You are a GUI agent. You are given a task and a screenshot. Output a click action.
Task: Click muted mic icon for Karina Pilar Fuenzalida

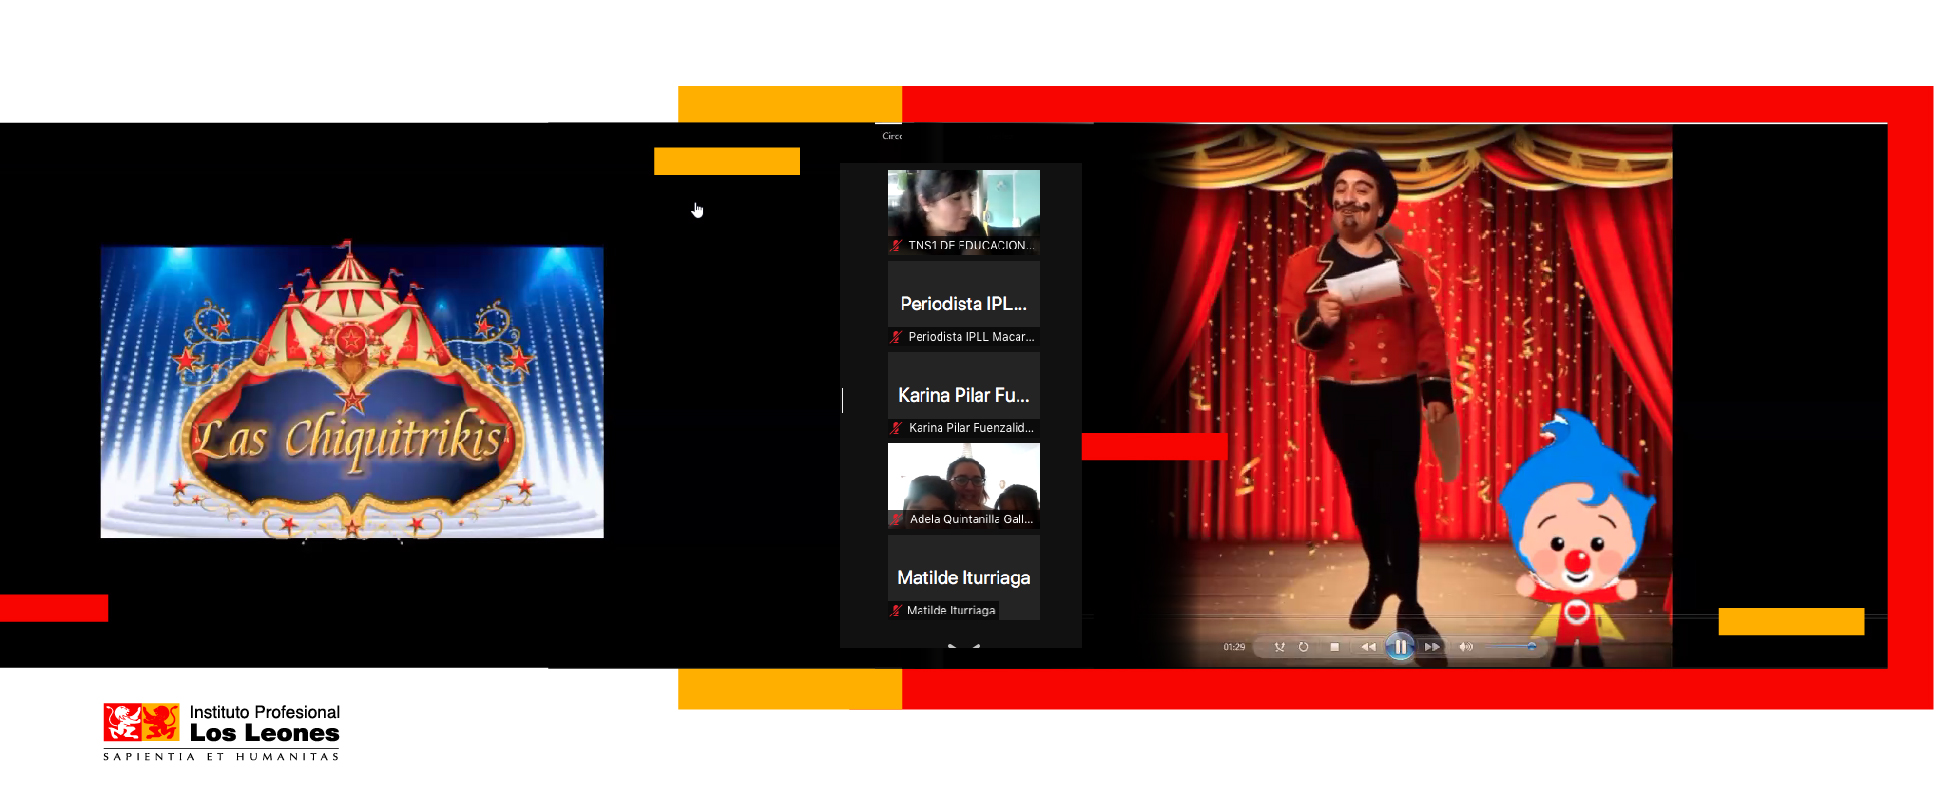(x=897, y=428)
